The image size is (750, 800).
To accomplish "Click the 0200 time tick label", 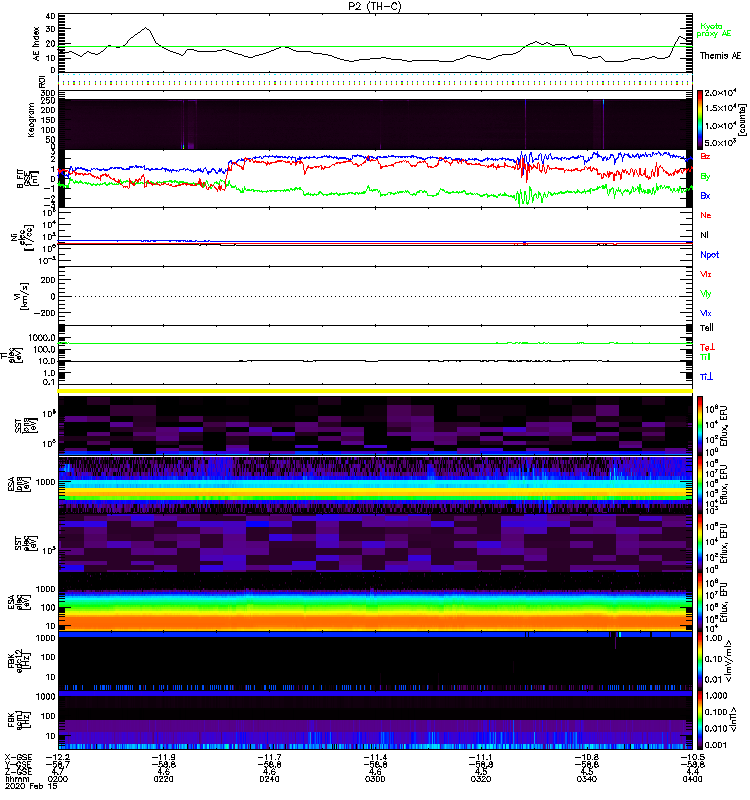I will [58, 779].
